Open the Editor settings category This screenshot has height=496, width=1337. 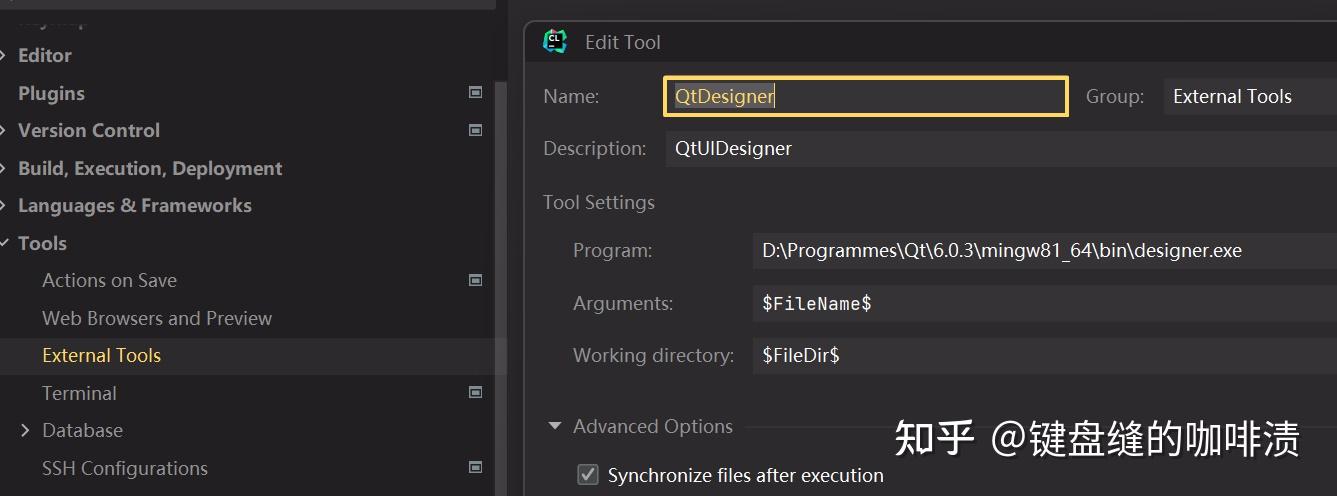pyautogui.click(x=44, y=56)
